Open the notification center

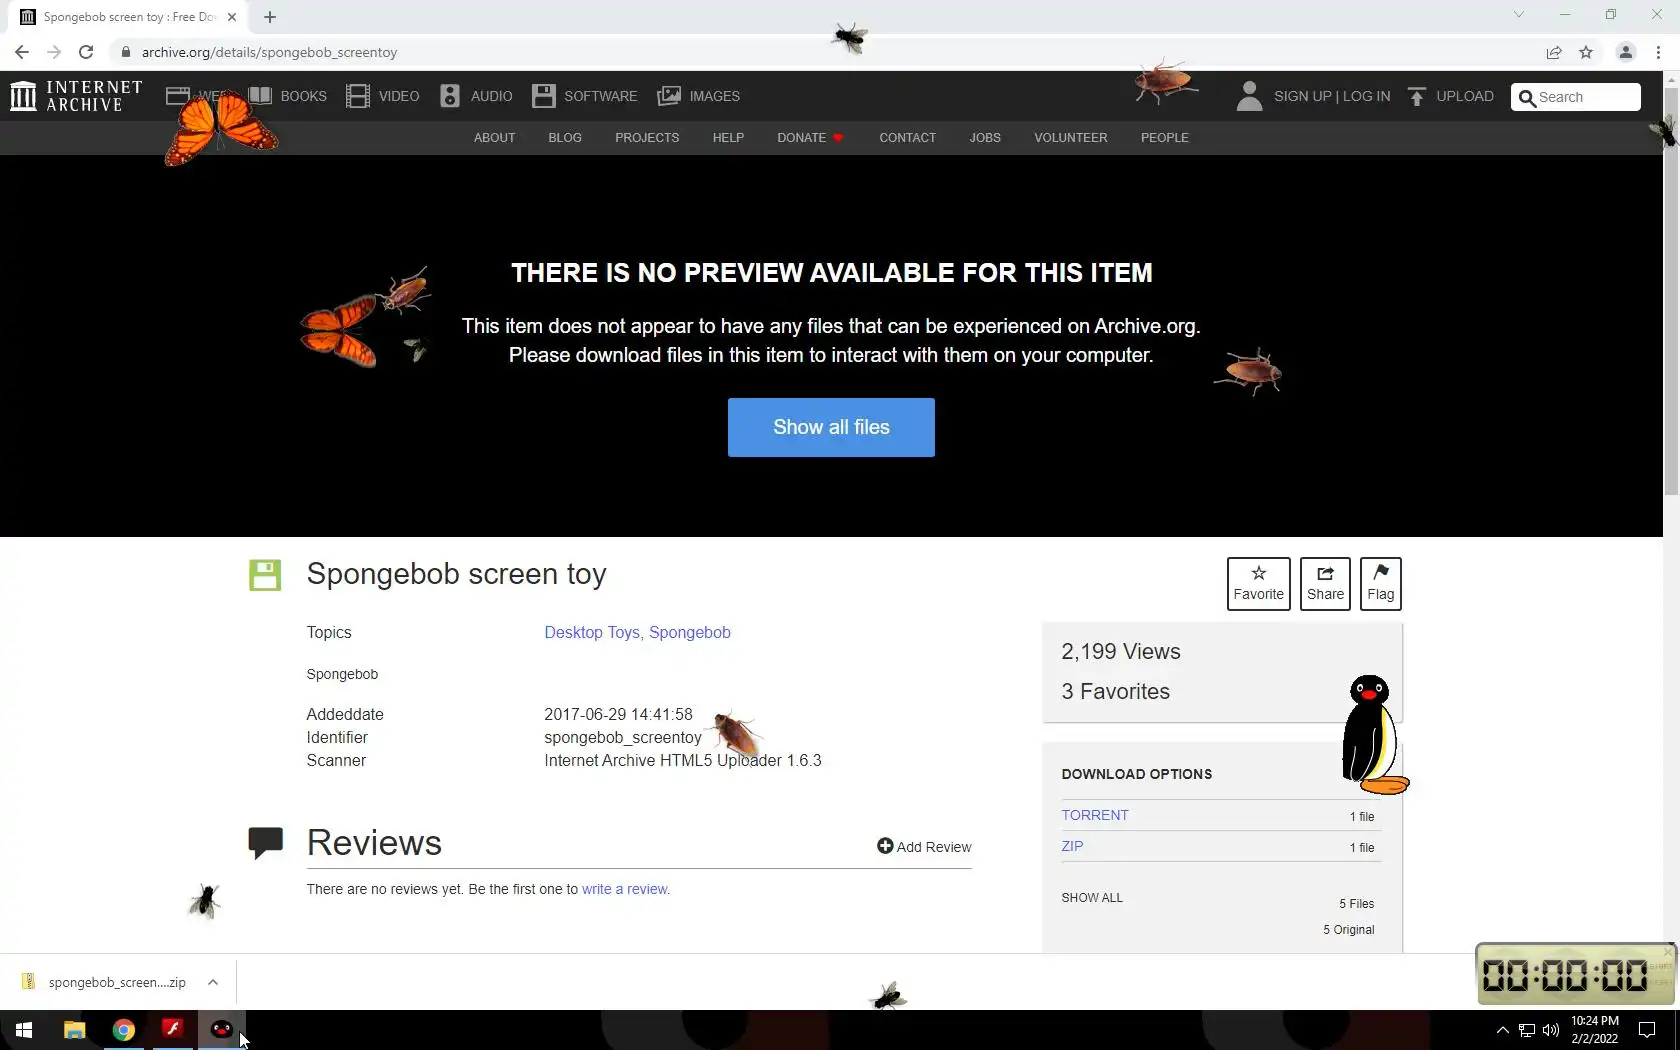(x=1647, y=1030)
